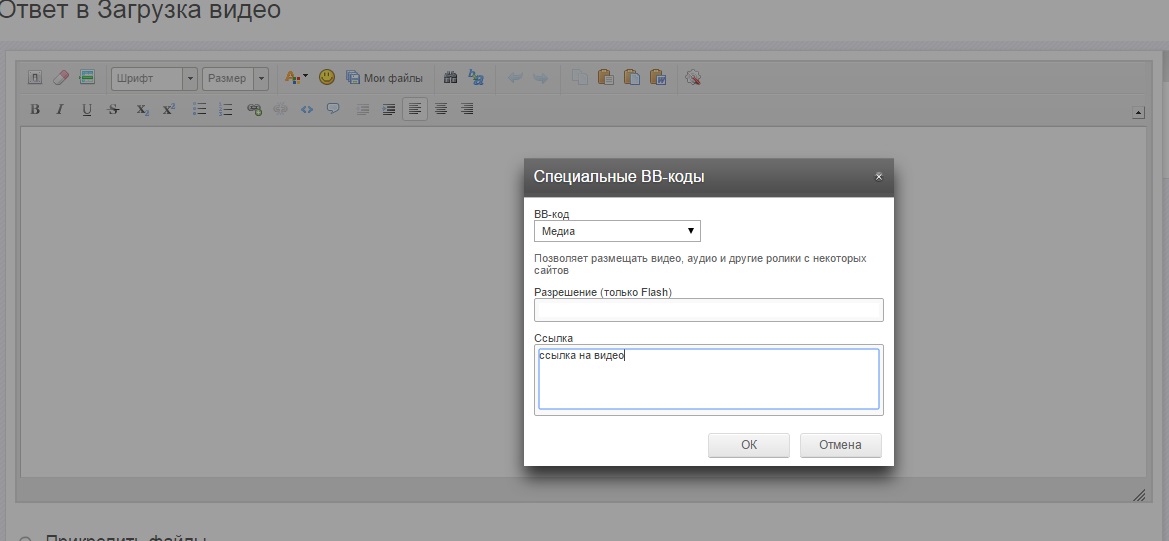
Task: Open Мои файлы attachments
Action: [x=384, y=77]
